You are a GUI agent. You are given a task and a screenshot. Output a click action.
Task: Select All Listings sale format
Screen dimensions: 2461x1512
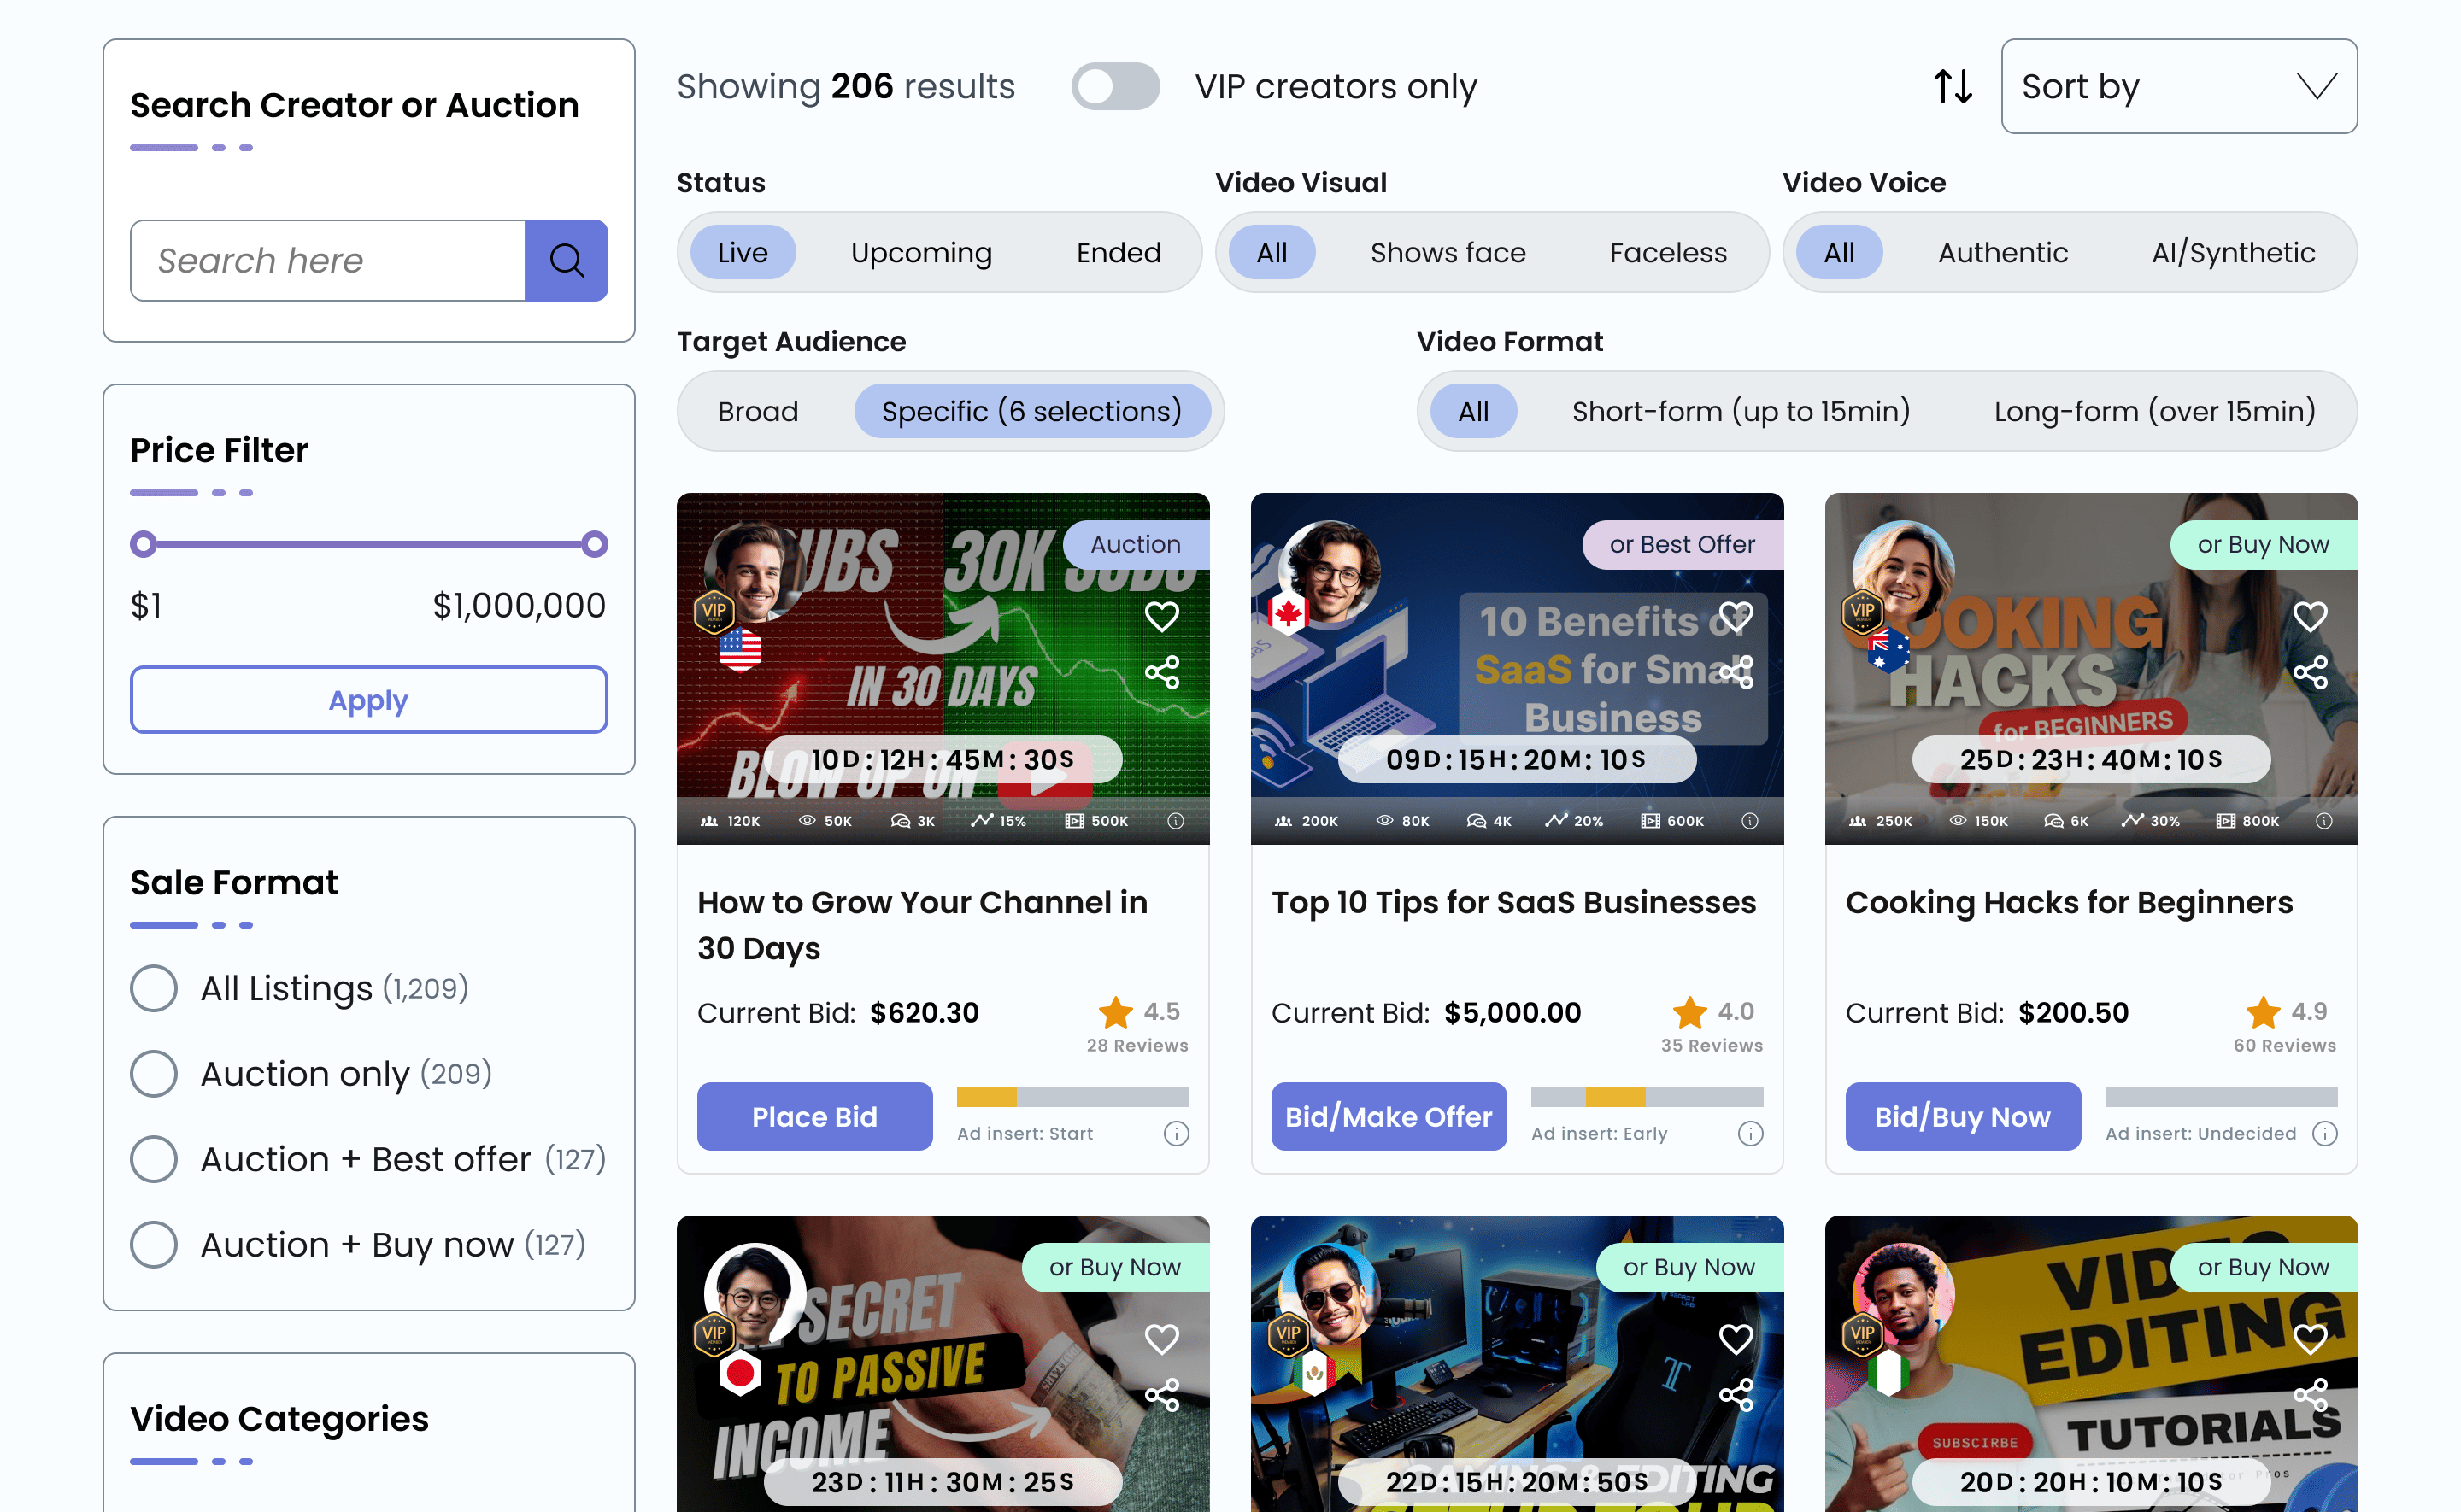pos(154,988)
